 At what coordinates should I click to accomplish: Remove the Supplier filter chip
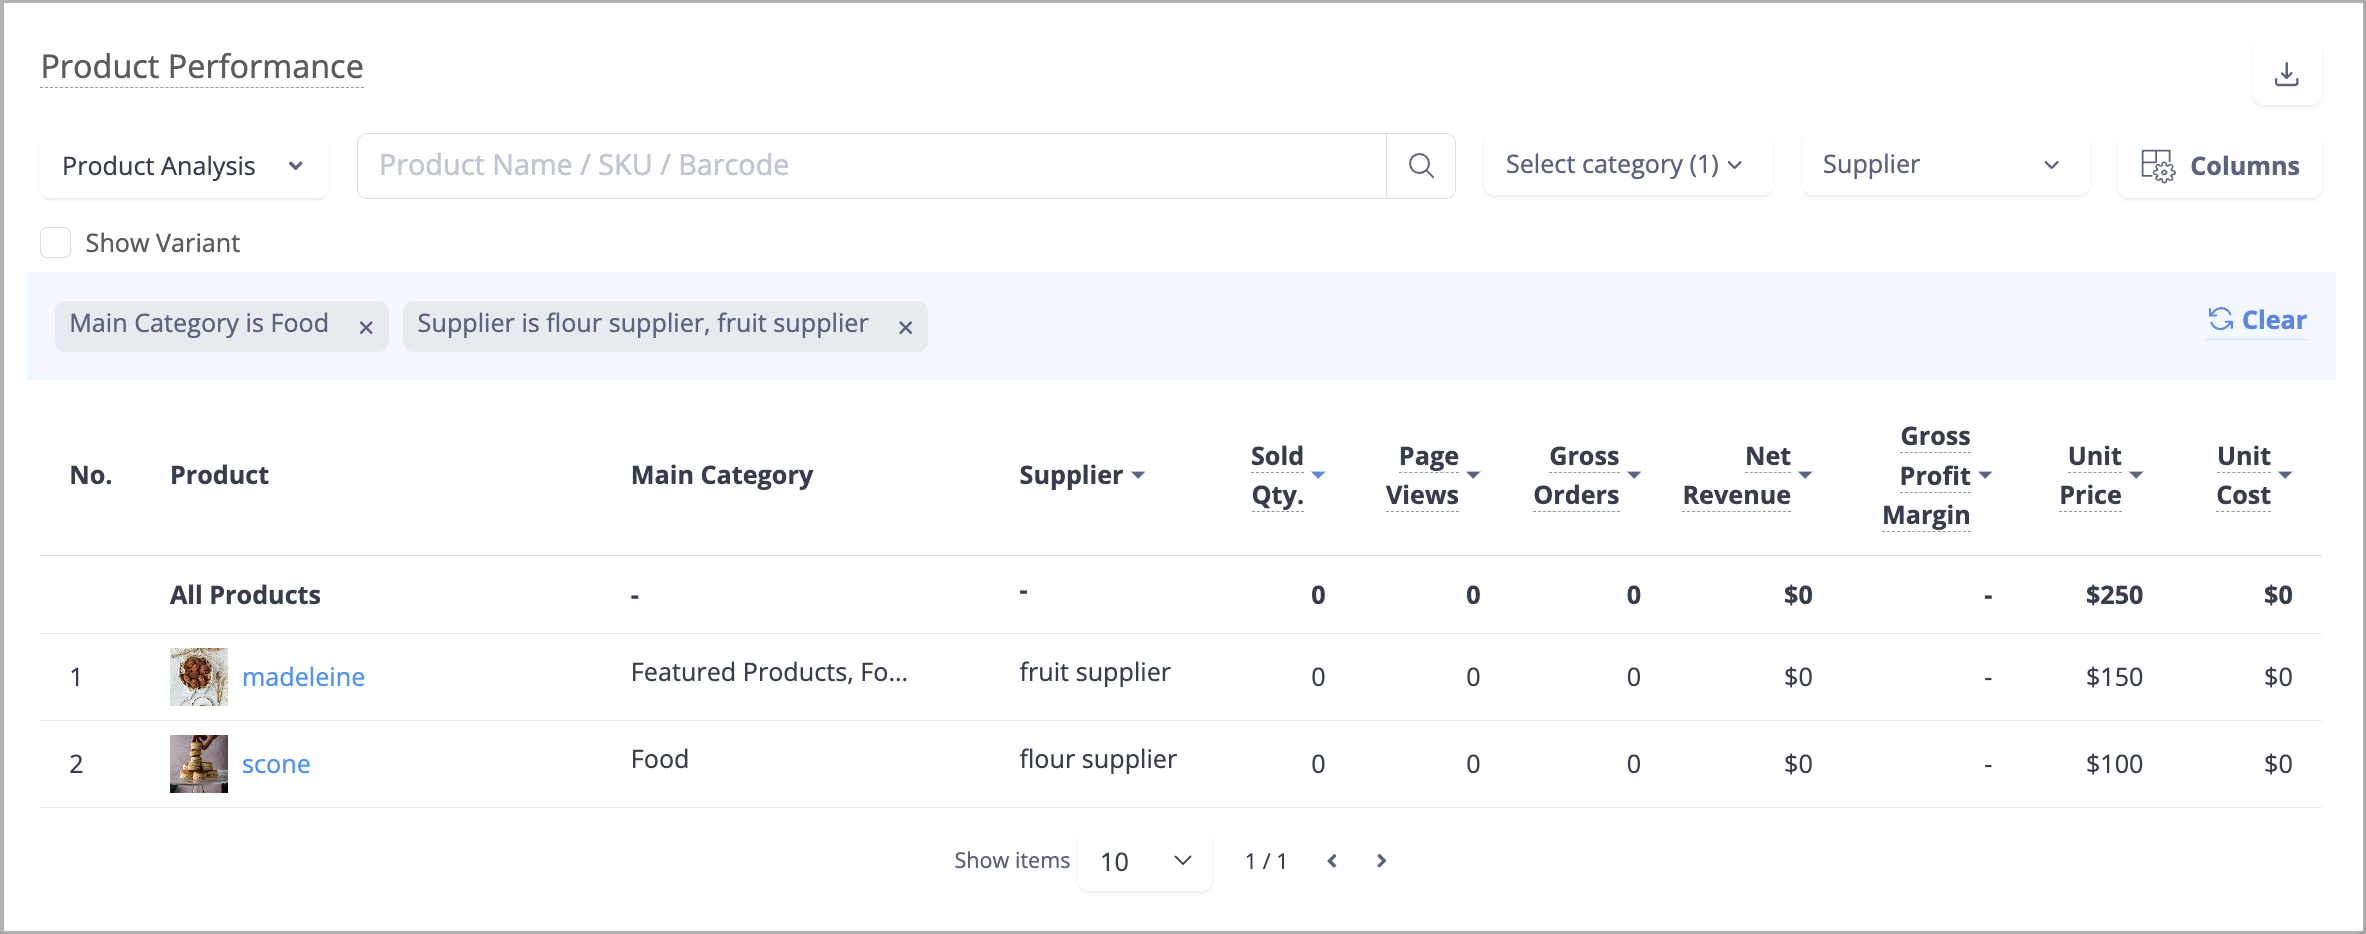coord(905,327)
